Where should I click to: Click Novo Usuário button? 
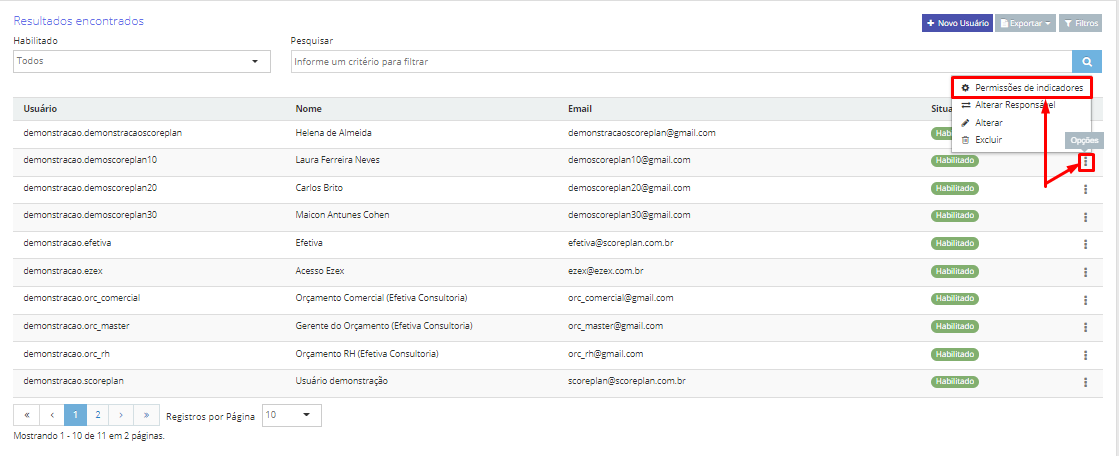pos(957,24)
